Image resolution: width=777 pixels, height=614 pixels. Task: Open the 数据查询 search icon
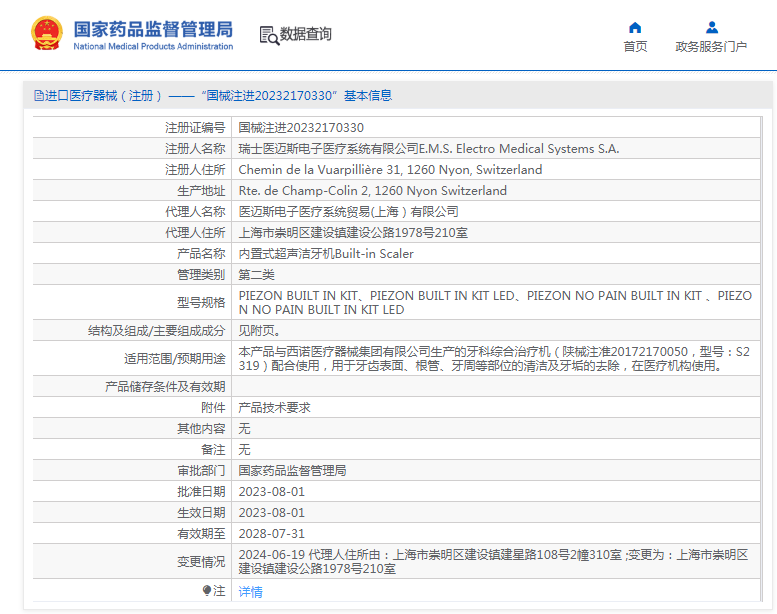(269, 35)
